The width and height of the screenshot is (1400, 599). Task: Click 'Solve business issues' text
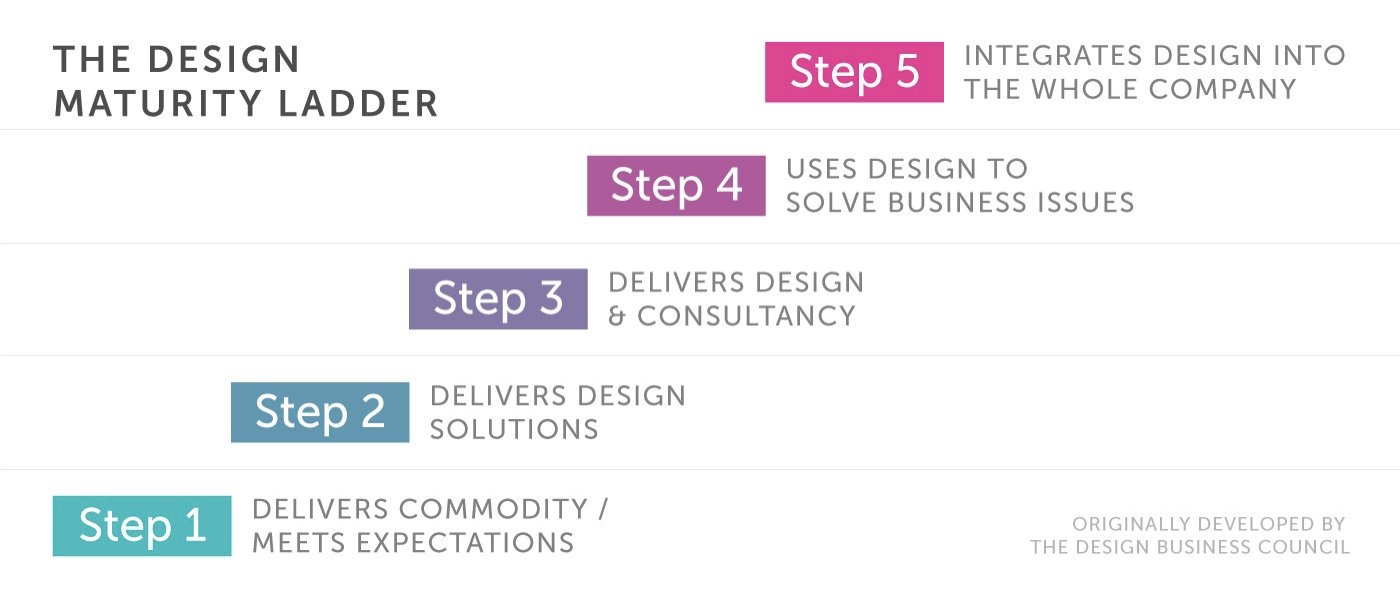(960, 203)
